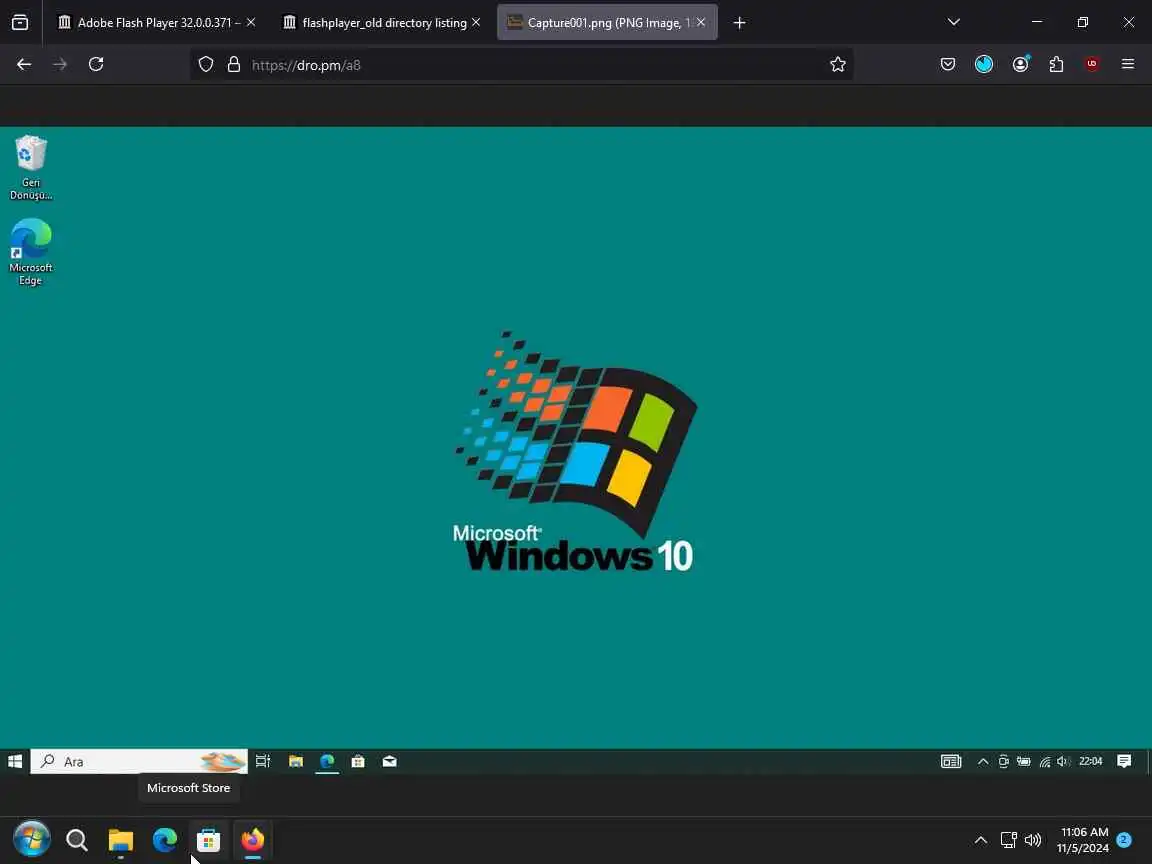The height and width of the screenshot is (864, 1152).
Task: View site security lock information
Action: click(234, 65)
